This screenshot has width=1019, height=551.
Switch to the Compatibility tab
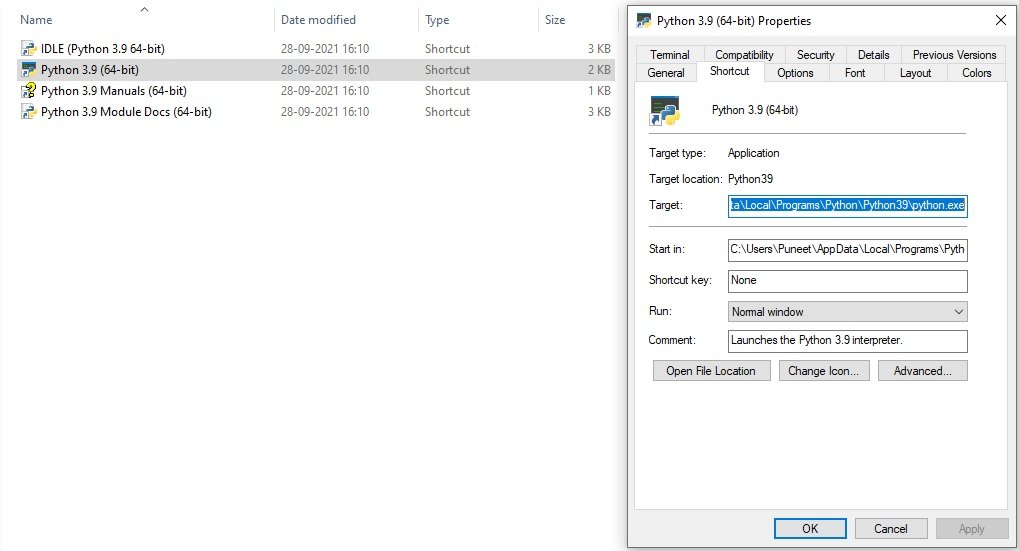pyautogui.click(x=744, y=55)
